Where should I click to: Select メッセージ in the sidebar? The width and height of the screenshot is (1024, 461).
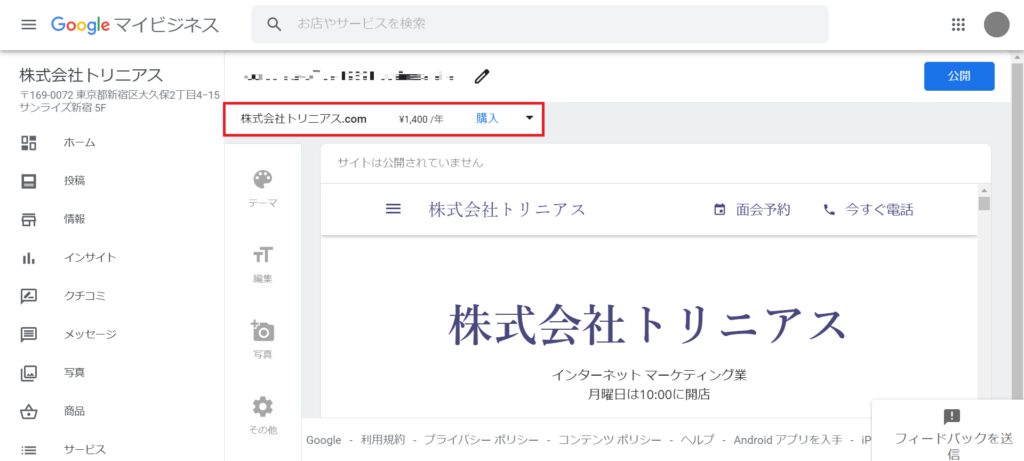(90, 335)
